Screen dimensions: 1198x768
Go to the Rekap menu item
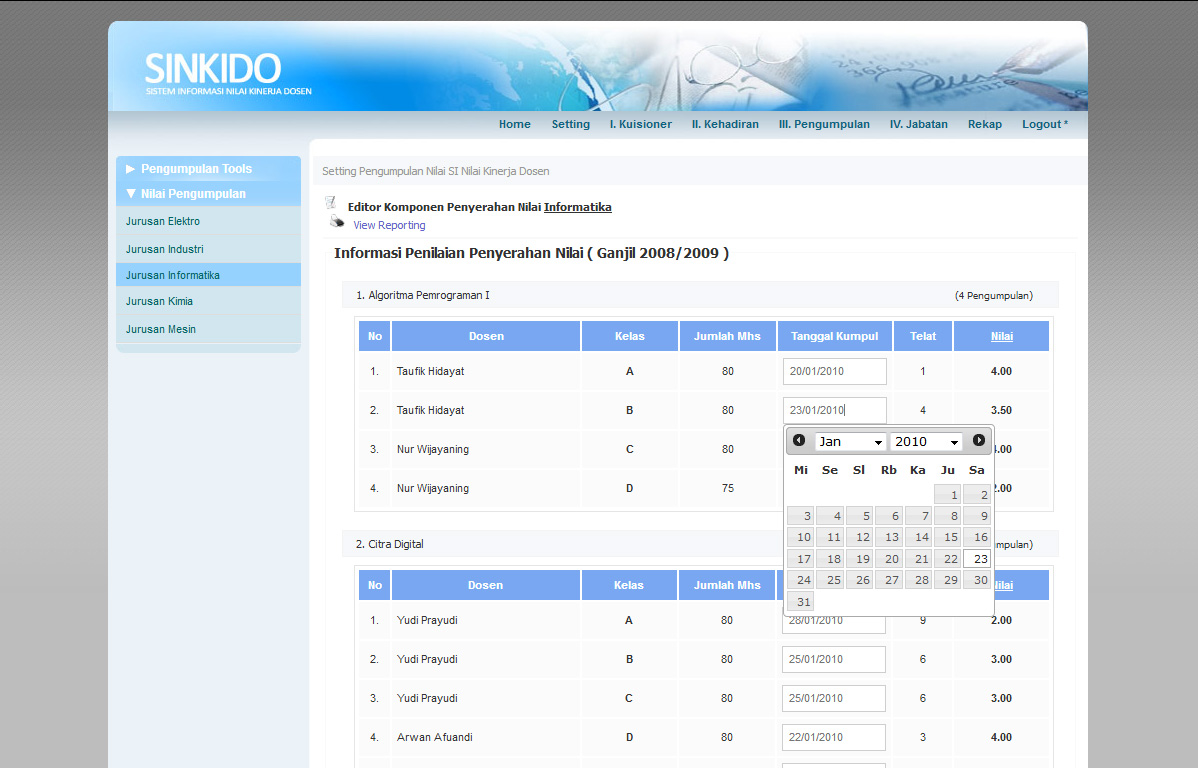[984, 125]
